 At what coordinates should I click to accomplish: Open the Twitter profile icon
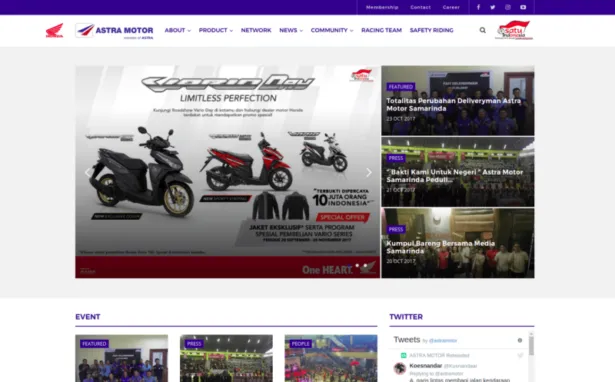pyautogui.click(x=493, y=7)
